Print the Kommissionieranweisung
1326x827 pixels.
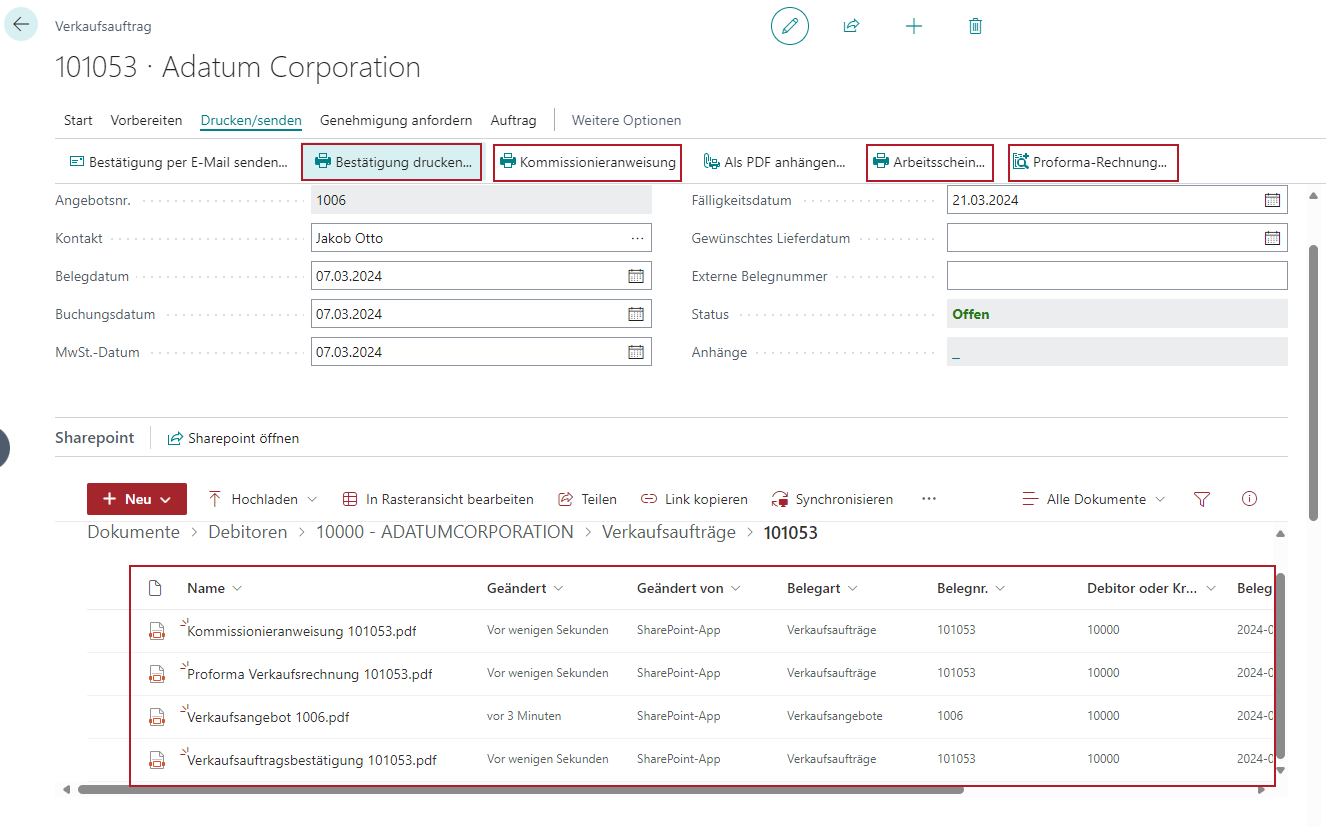[x=588, y=162]
